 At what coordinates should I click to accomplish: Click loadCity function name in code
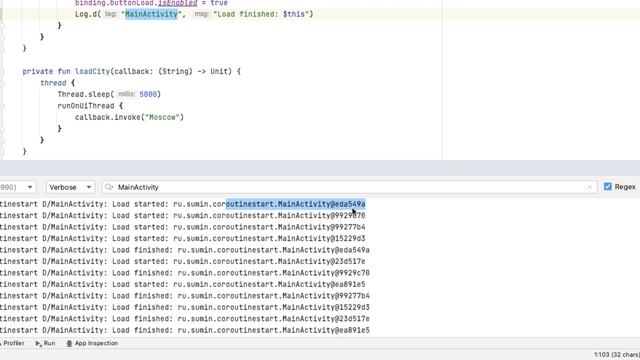[x=92, y=71]
